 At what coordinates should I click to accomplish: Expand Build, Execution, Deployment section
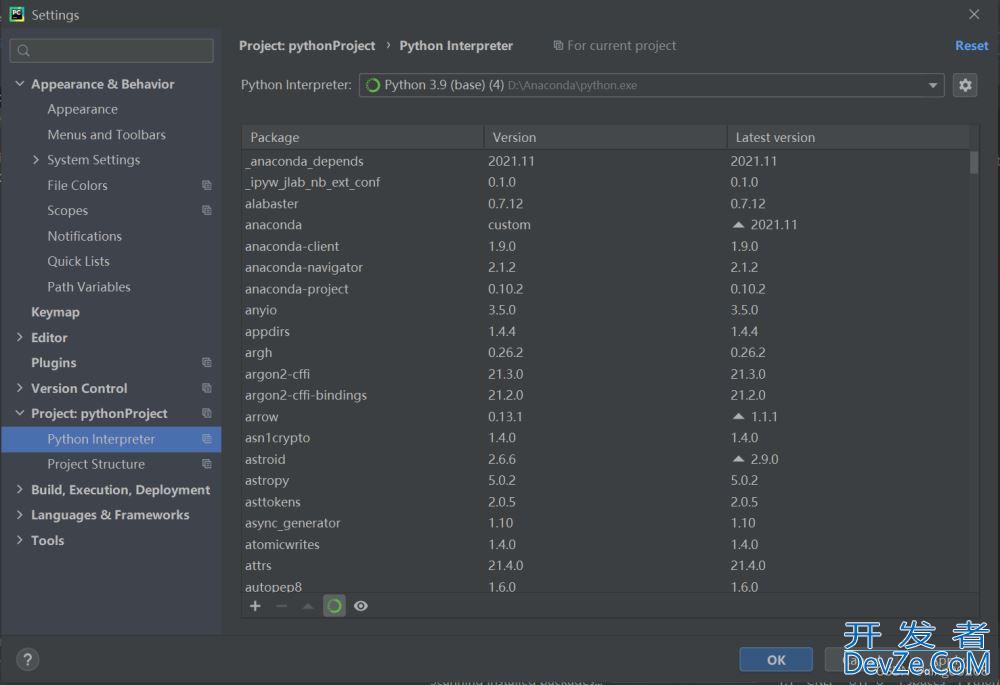(20, 489)
